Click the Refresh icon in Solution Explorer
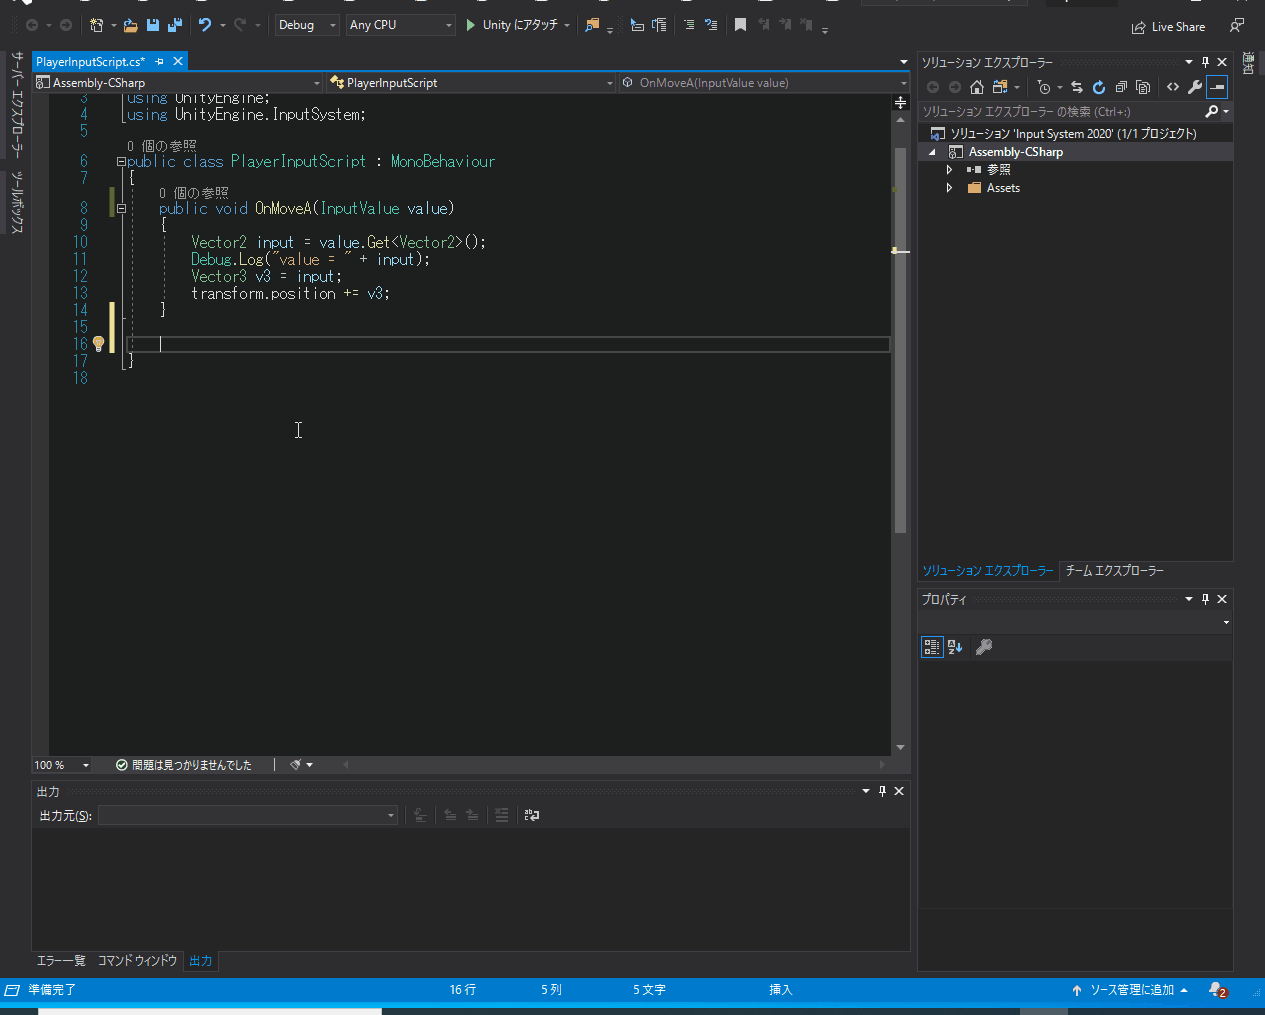Image resolution: width=1265 pixels, height=1015 pixels. 1098,87
